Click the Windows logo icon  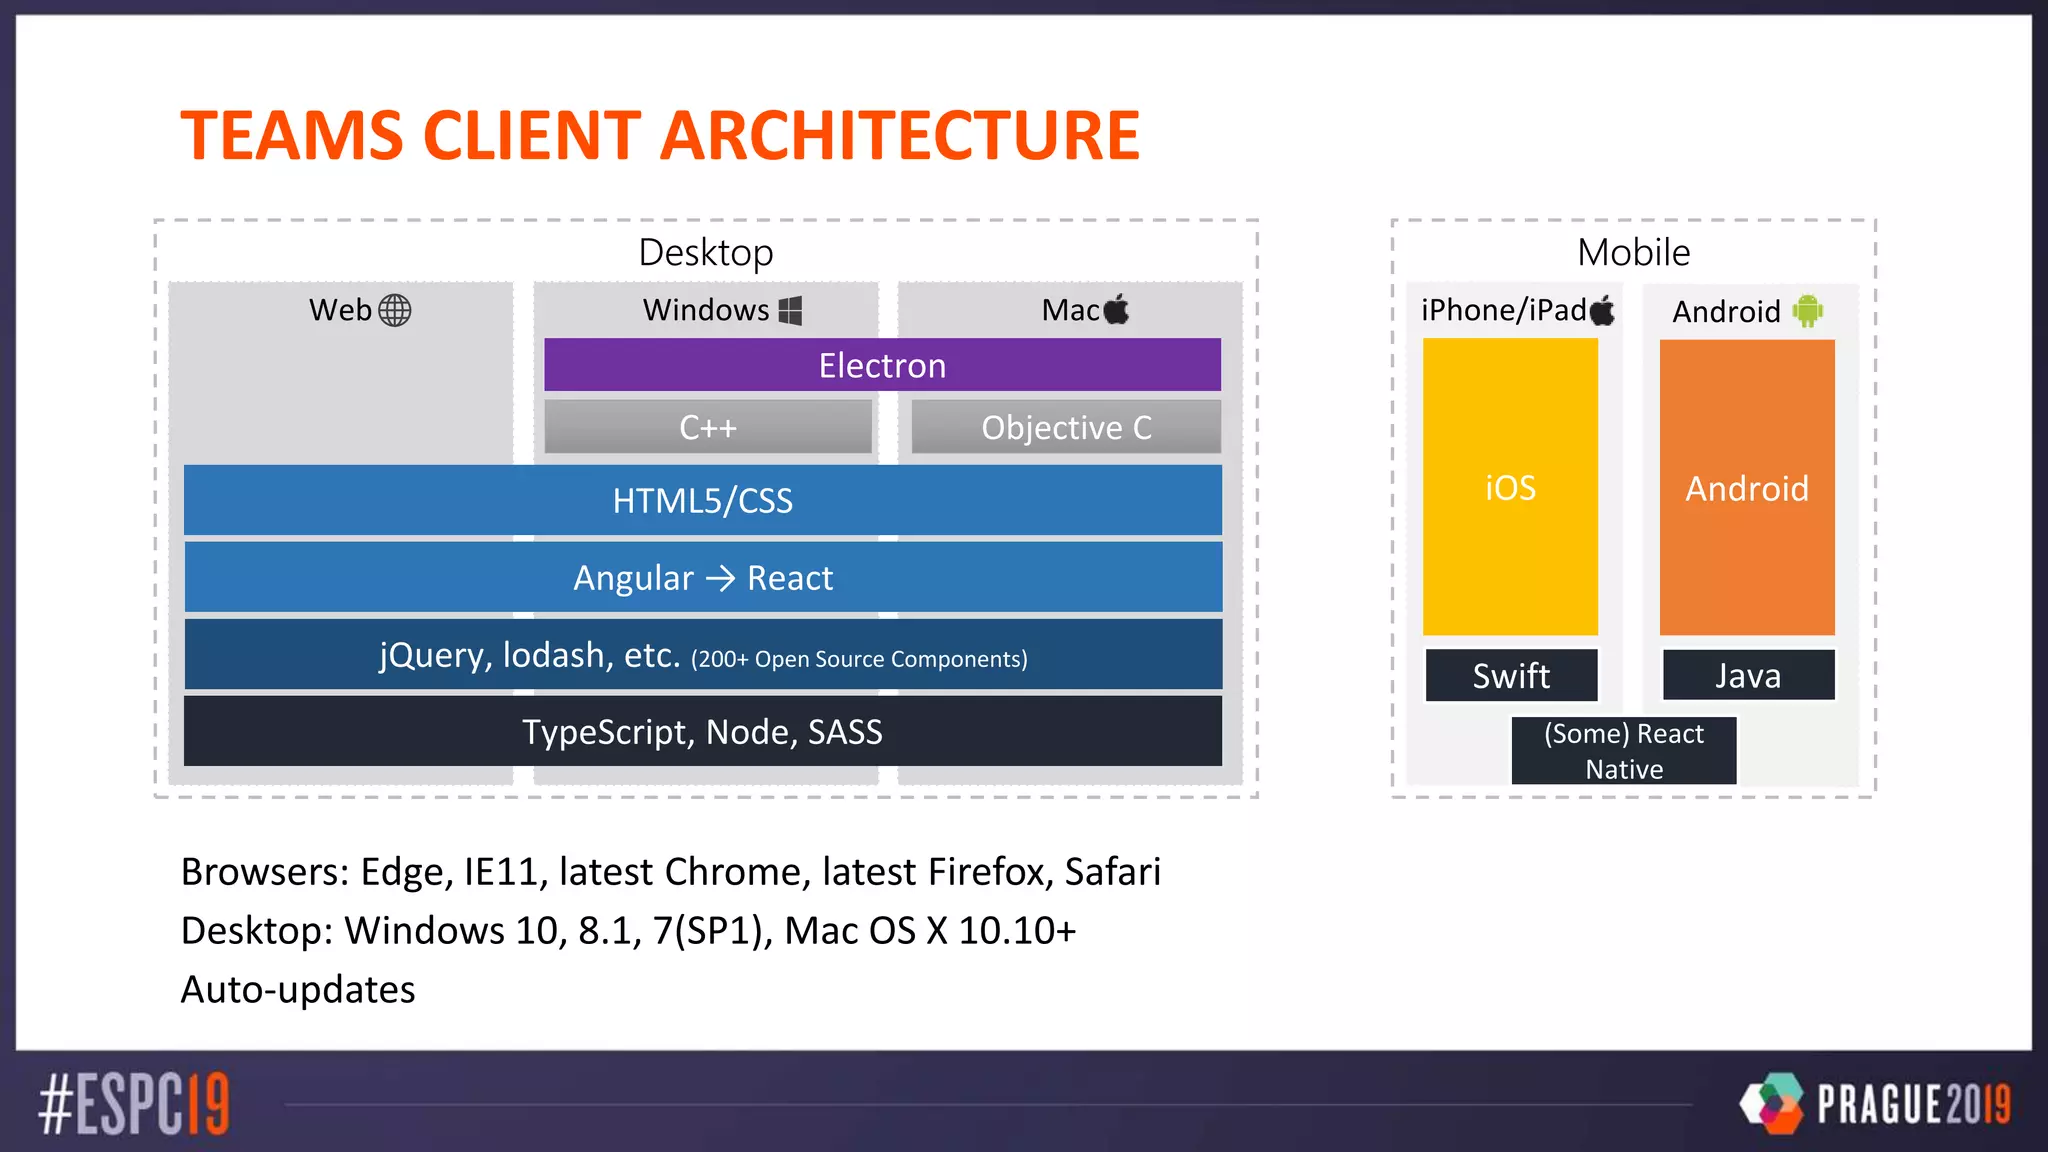pos(790,311)
